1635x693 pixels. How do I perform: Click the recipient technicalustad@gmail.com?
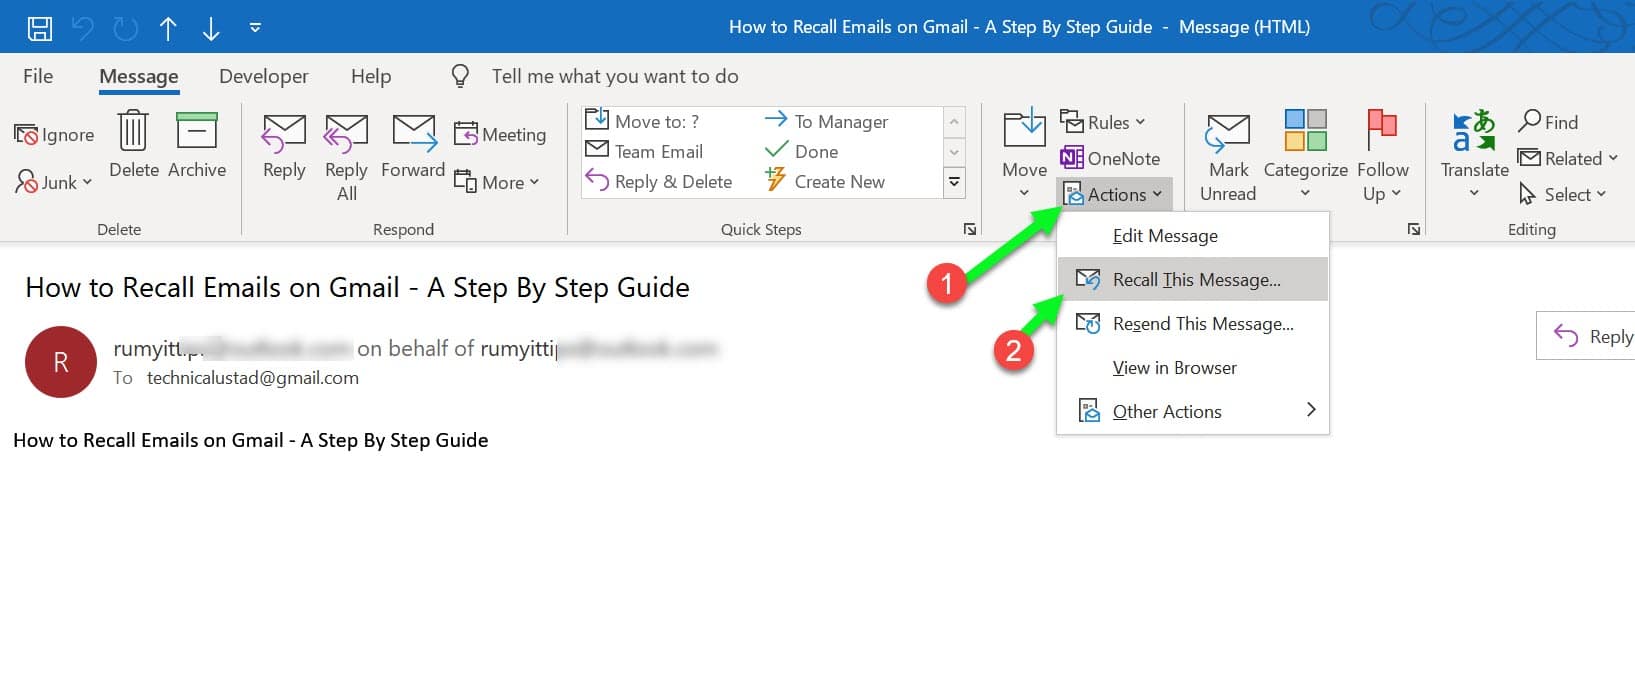(253, 378)
